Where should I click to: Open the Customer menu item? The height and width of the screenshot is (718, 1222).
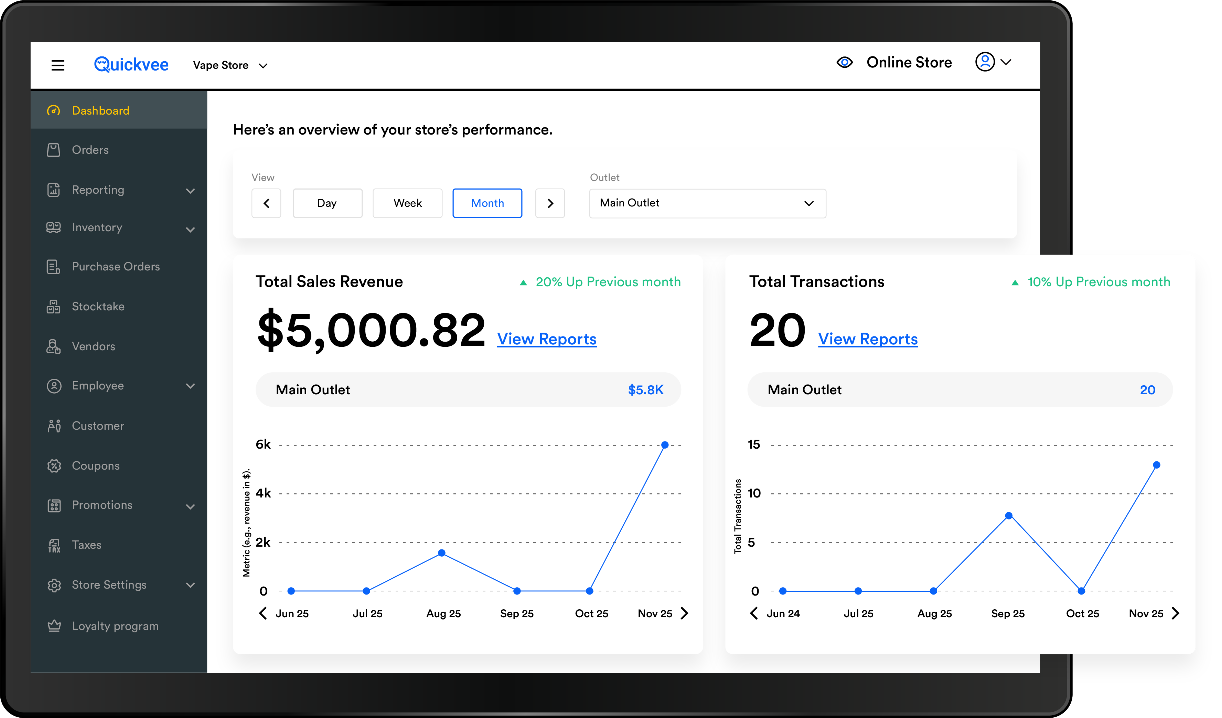(x=98, y=426)
